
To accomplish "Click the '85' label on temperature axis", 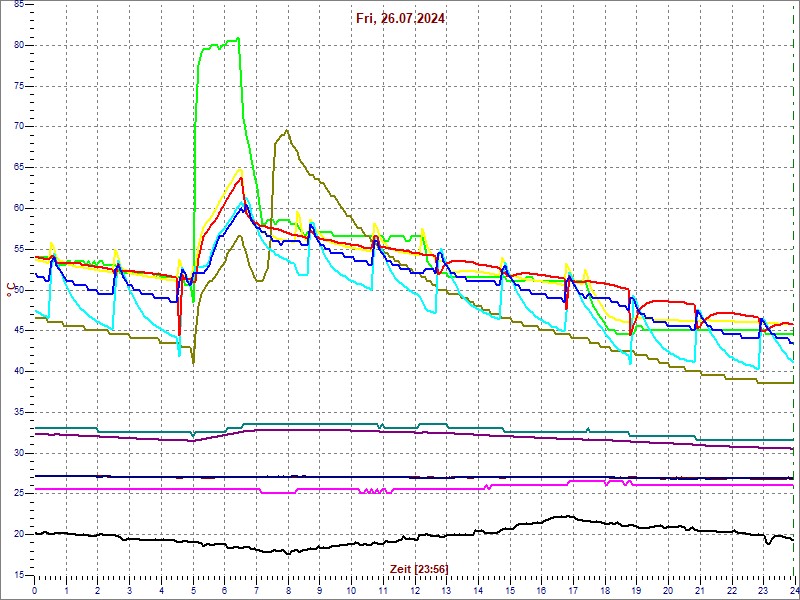I will point(19,4).
